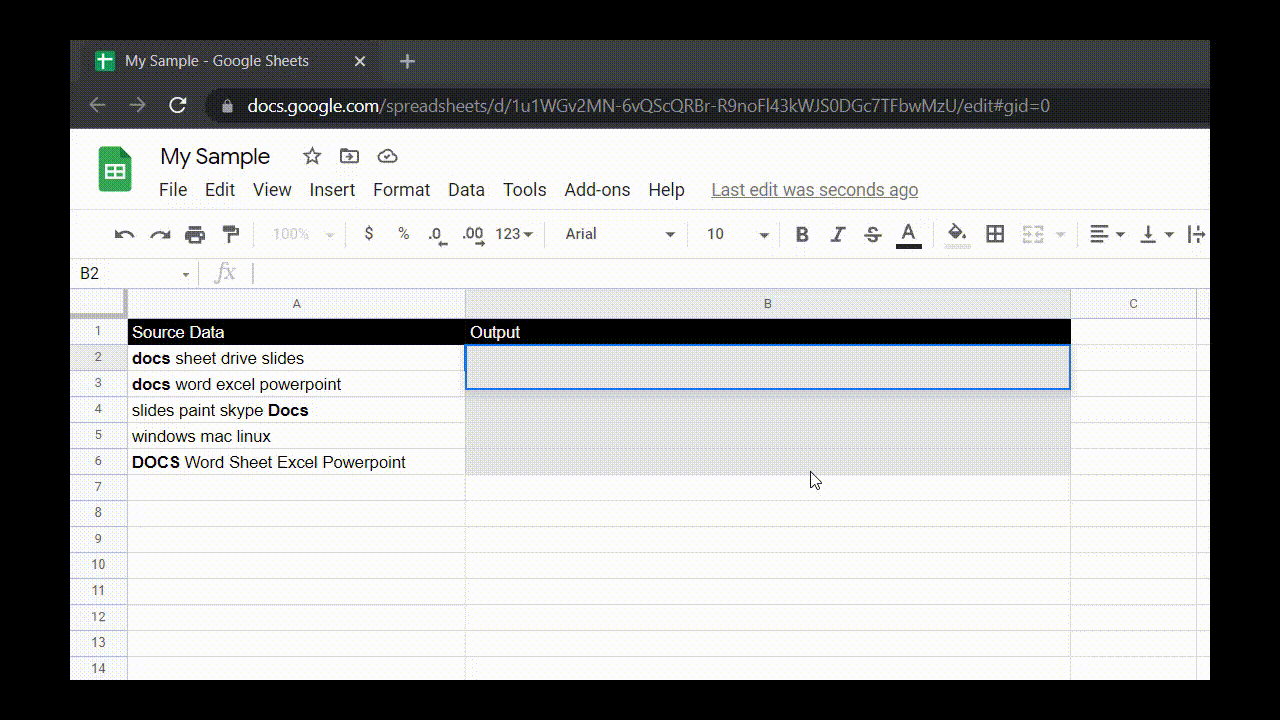This screenshot has height=720, width=1280.
Task: Open the Borders tool
Action: 995,234
